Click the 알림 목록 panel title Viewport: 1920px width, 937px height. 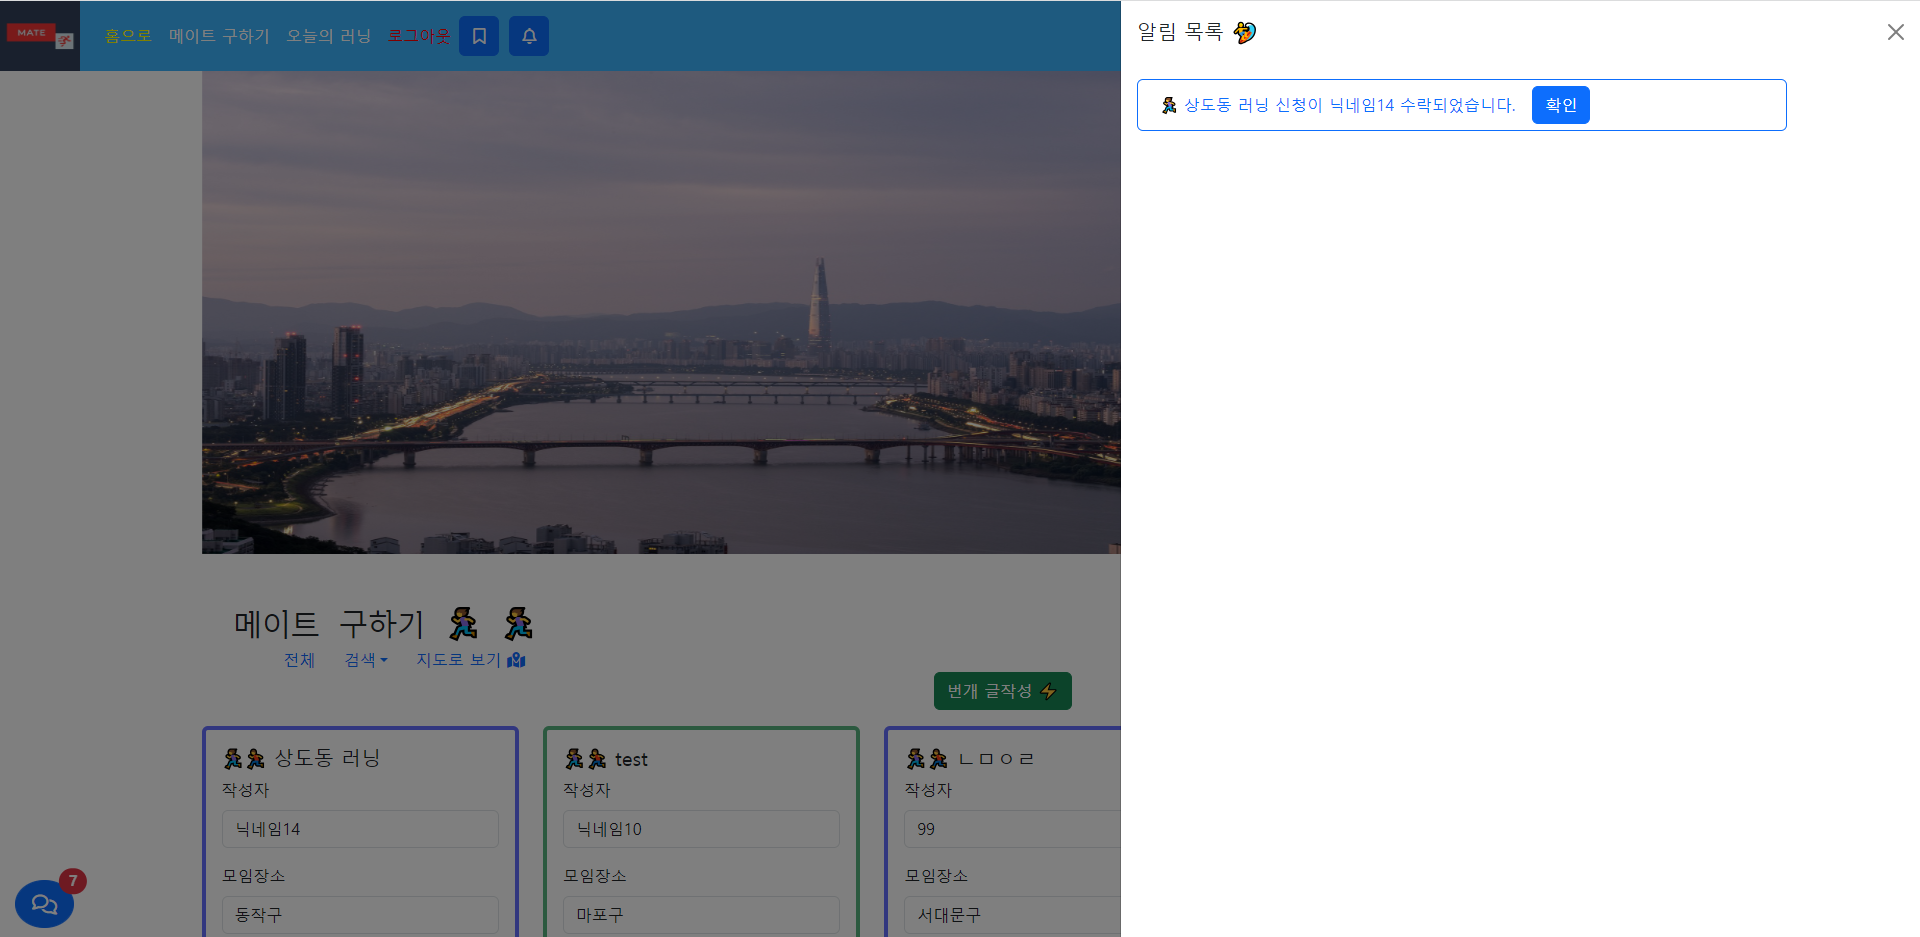[x=1180, y=32]
